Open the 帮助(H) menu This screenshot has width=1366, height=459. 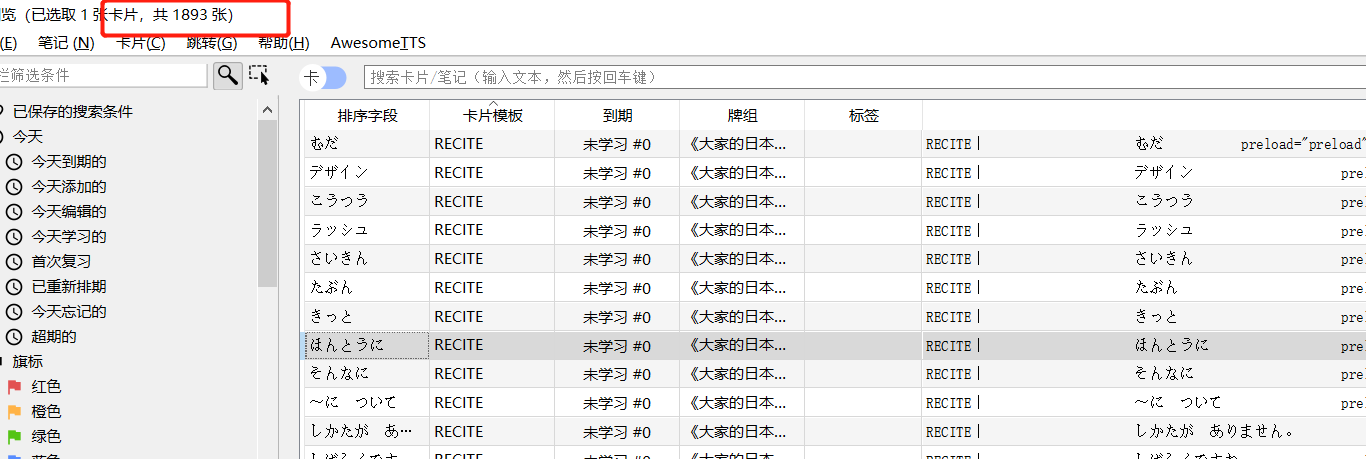(284, 43)
